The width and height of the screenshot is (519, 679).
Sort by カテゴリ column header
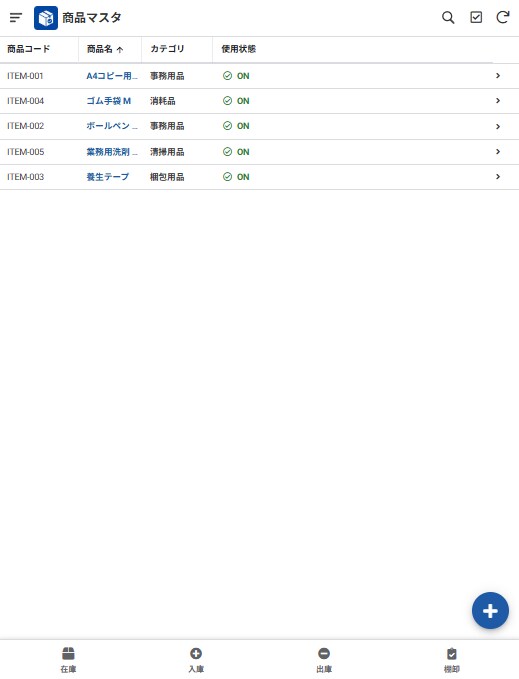167,49
